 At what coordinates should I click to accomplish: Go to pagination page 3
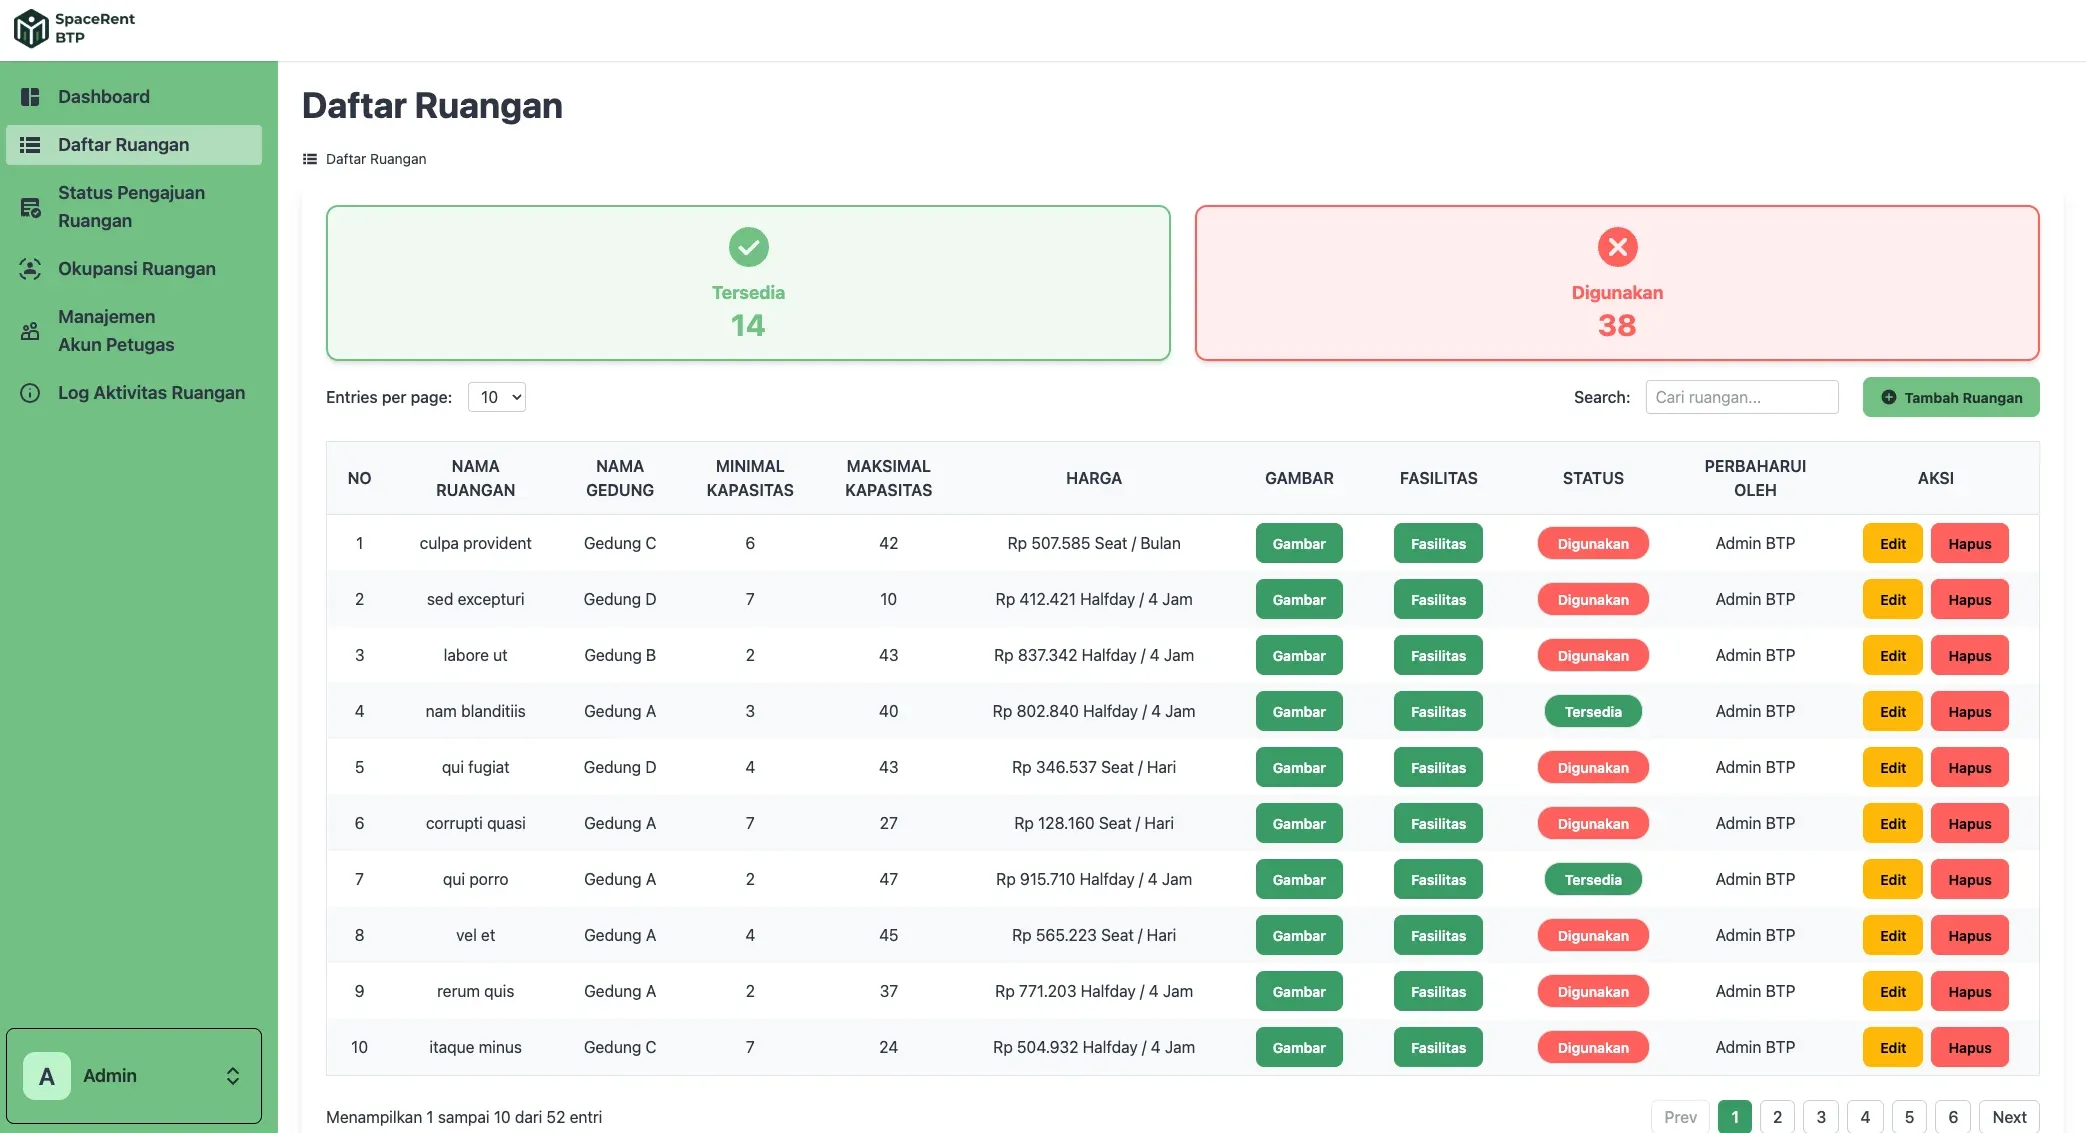1821,1117
